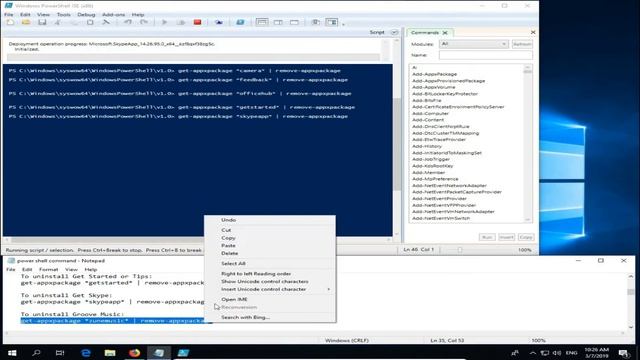Image resolution: width=640 pixels, height=360 pixels.
Task: Click the New script toolbar icon
Action: tap(10, 22)
